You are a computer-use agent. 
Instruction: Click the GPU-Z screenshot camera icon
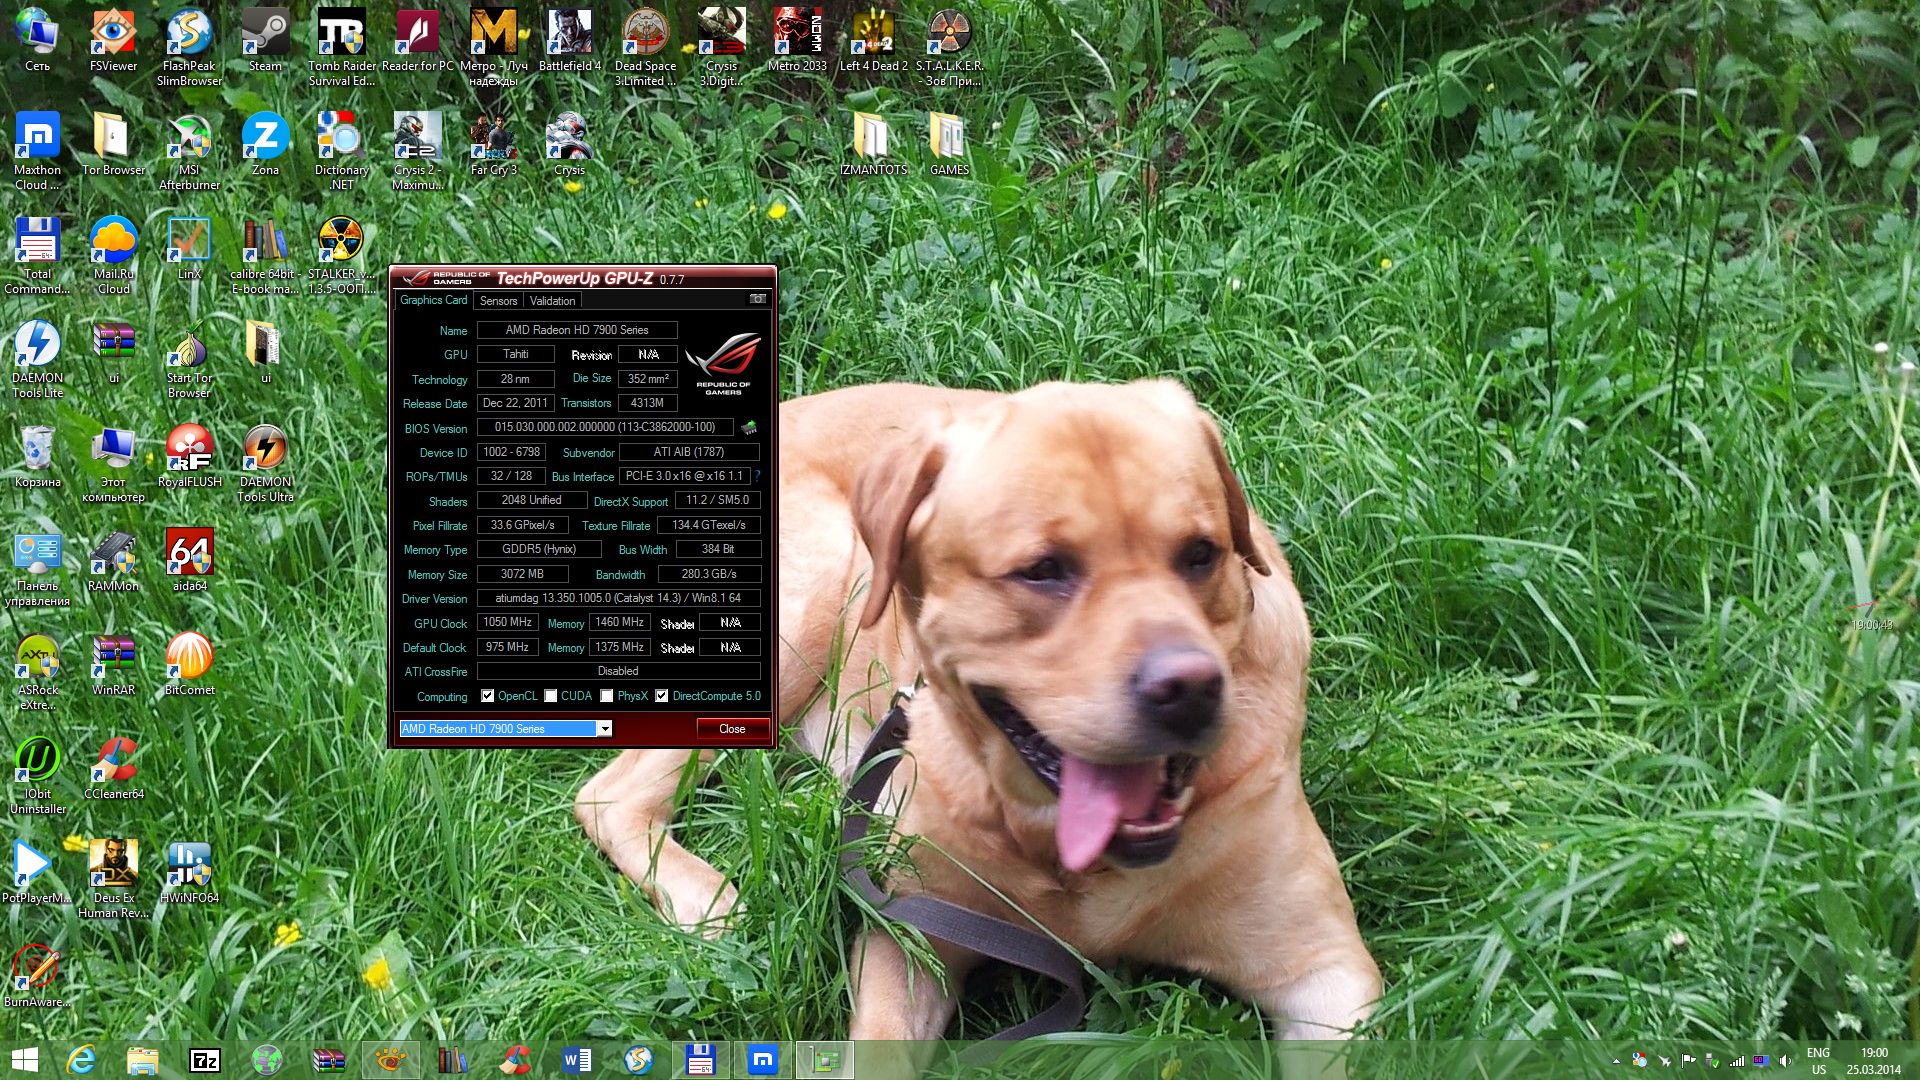tap(758, 299)
